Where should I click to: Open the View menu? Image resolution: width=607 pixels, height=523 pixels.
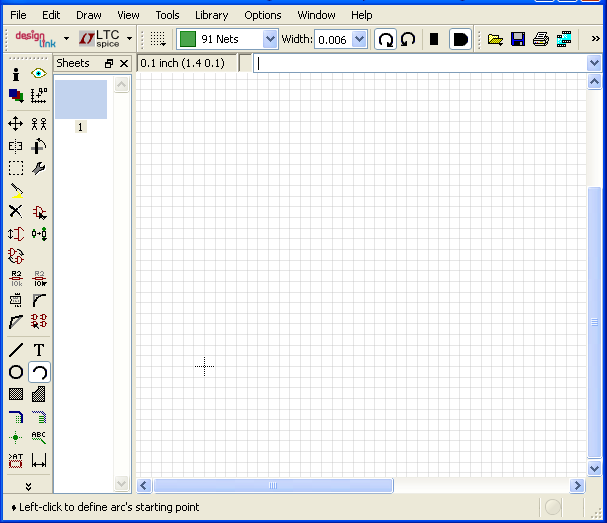[128, 15]
